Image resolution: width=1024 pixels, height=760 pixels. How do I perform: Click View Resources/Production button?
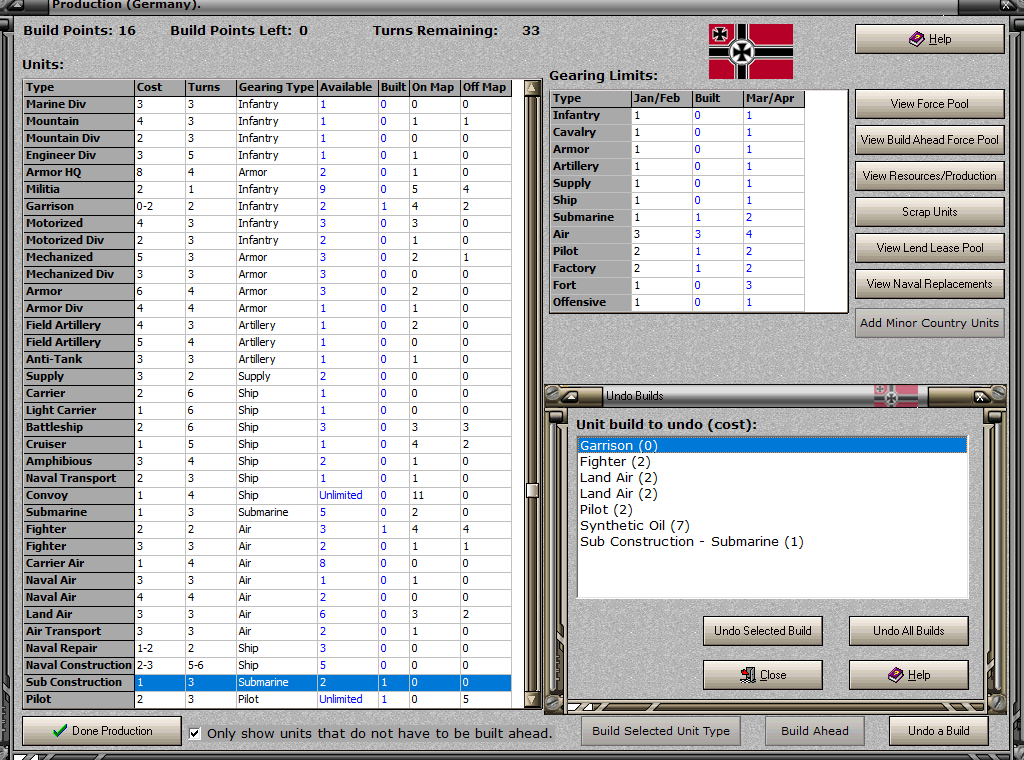click(929, 176)
